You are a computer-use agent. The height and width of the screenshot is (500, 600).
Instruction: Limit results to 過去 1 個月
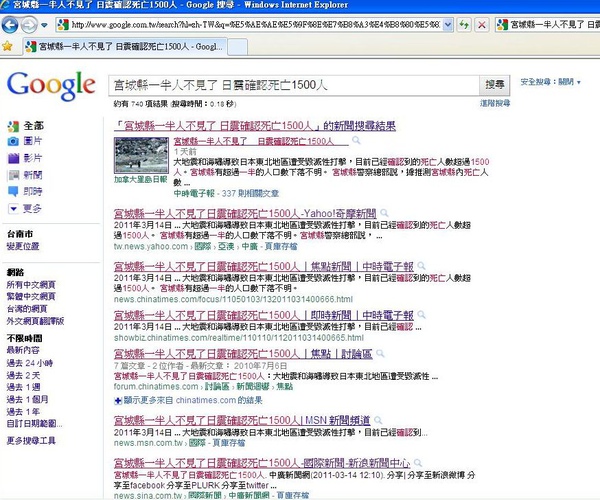[x=27, y=399]
